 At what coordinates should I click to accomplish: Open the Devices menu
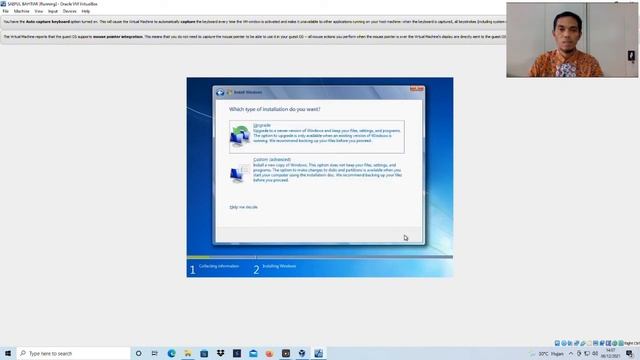[69, 11]
